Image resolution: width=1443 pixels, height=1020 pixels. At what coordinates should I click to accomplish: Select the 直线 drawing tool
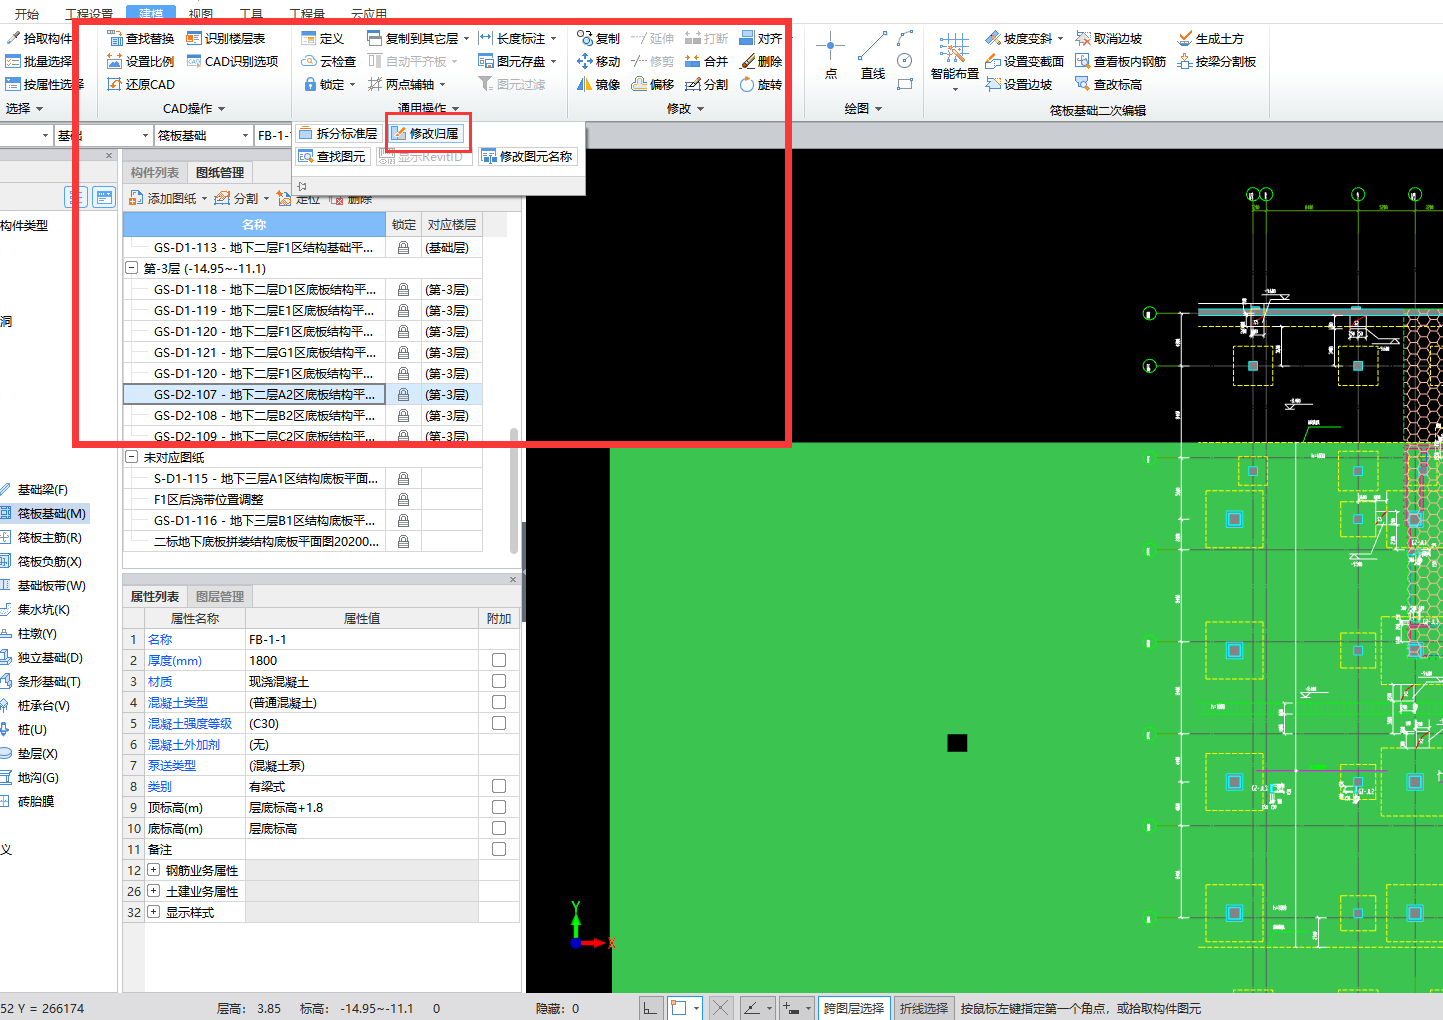872,55
